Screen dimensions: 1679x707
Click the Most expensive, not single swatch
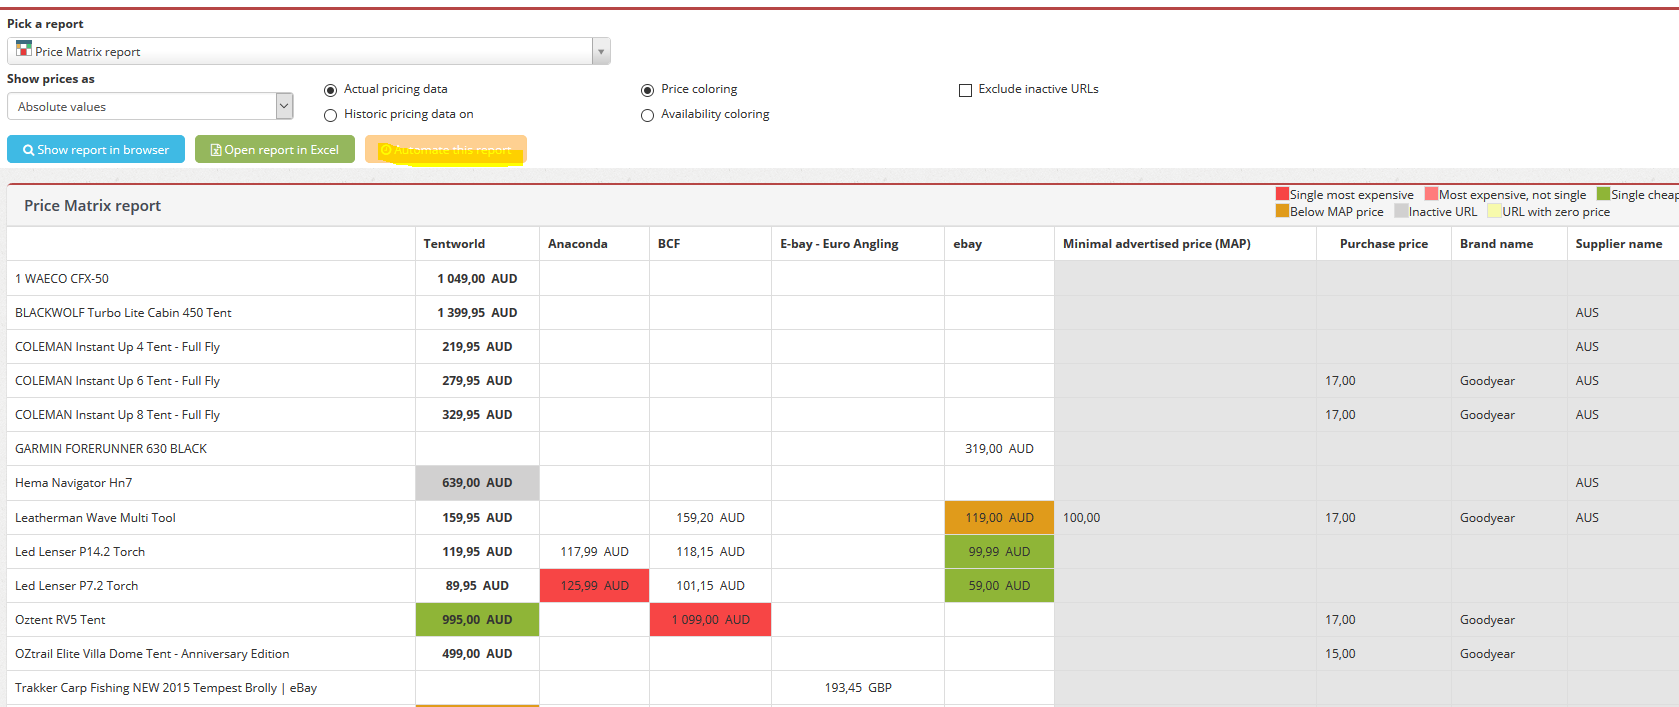point(1431,194)
